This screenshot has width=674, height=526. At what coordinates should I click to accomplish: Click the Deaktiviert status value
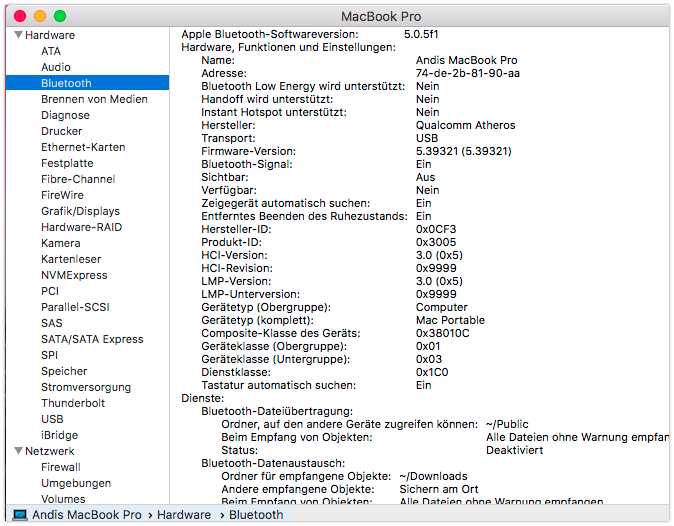pyautogui.click(x=515, y=450)
